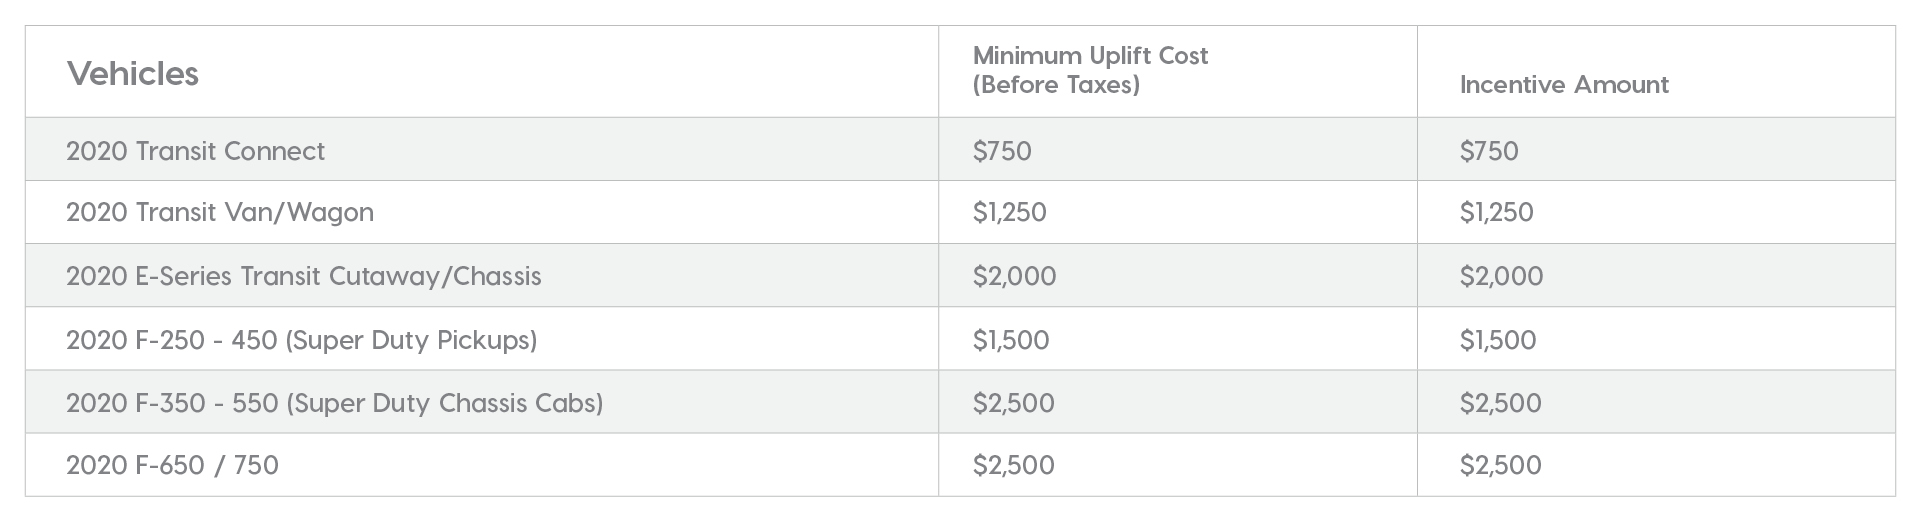Click the 2020 Transit Van/Wagon cell
Viewport: 1920px width, 522px height.
coord(220,212)
